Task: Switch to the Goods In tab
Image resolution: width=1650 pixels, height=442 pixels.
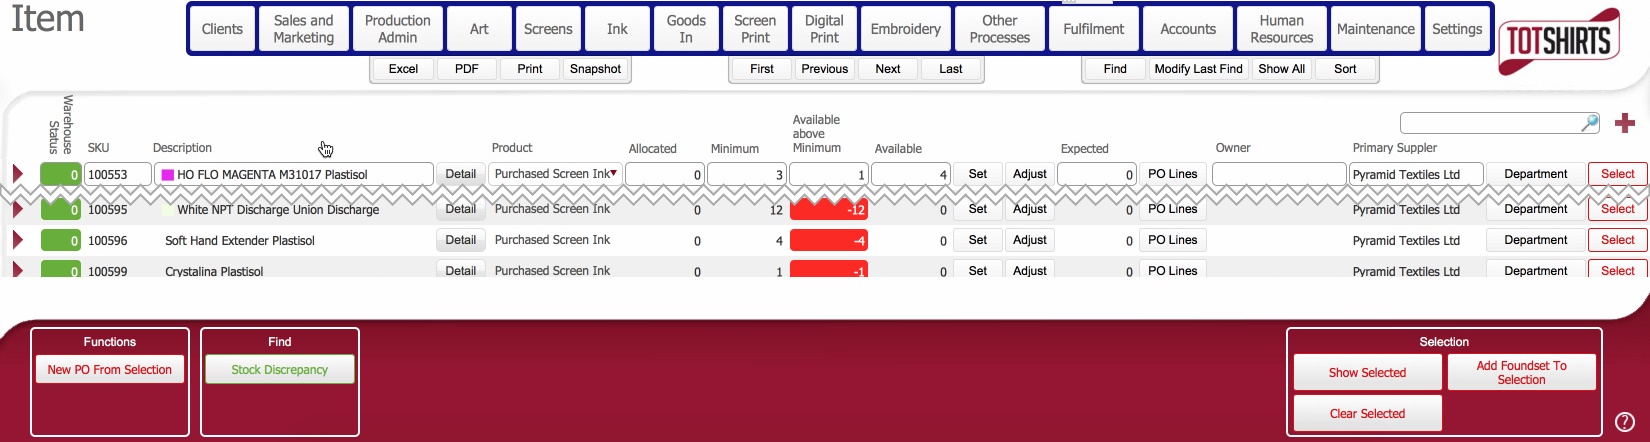Action: coord(686,29)
